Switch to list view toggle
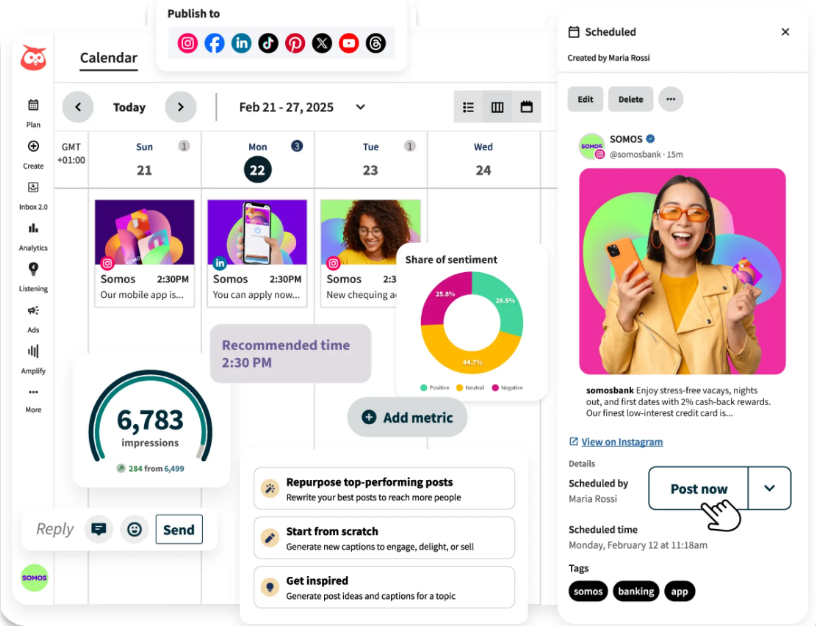Viewport: 816px width, 626px height. [x=468, y=107]
